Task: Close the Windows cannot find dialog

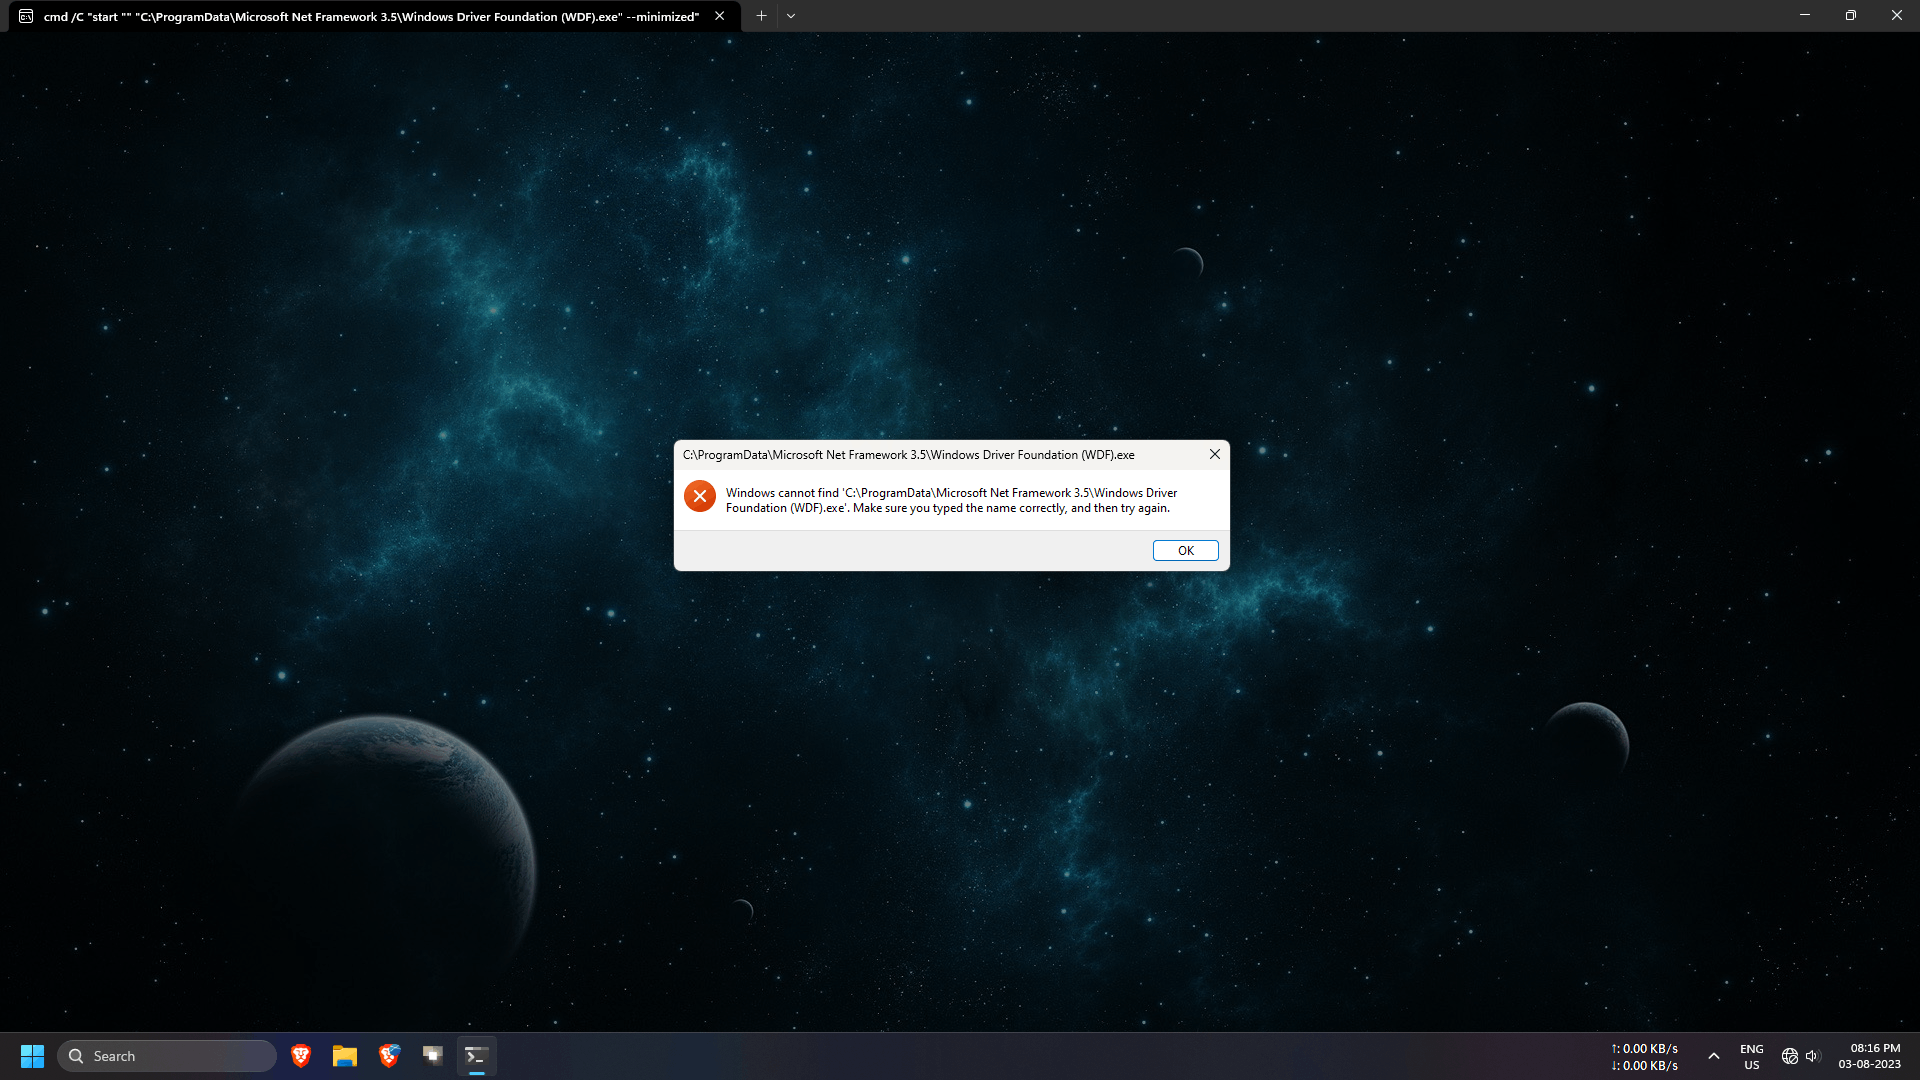Action: pyautogui.click(x=1214, y=454)
